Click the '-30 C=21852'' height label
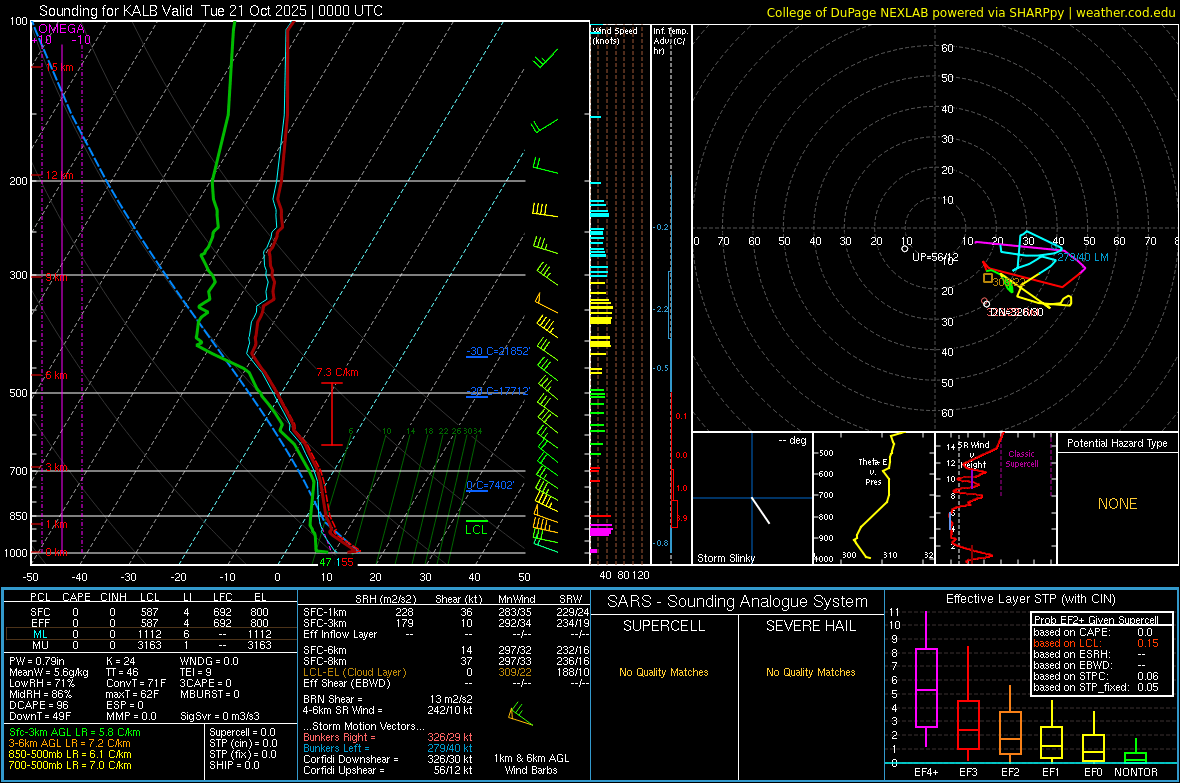Viewport: 1180px width, 783px height. (x=498, y=351)
